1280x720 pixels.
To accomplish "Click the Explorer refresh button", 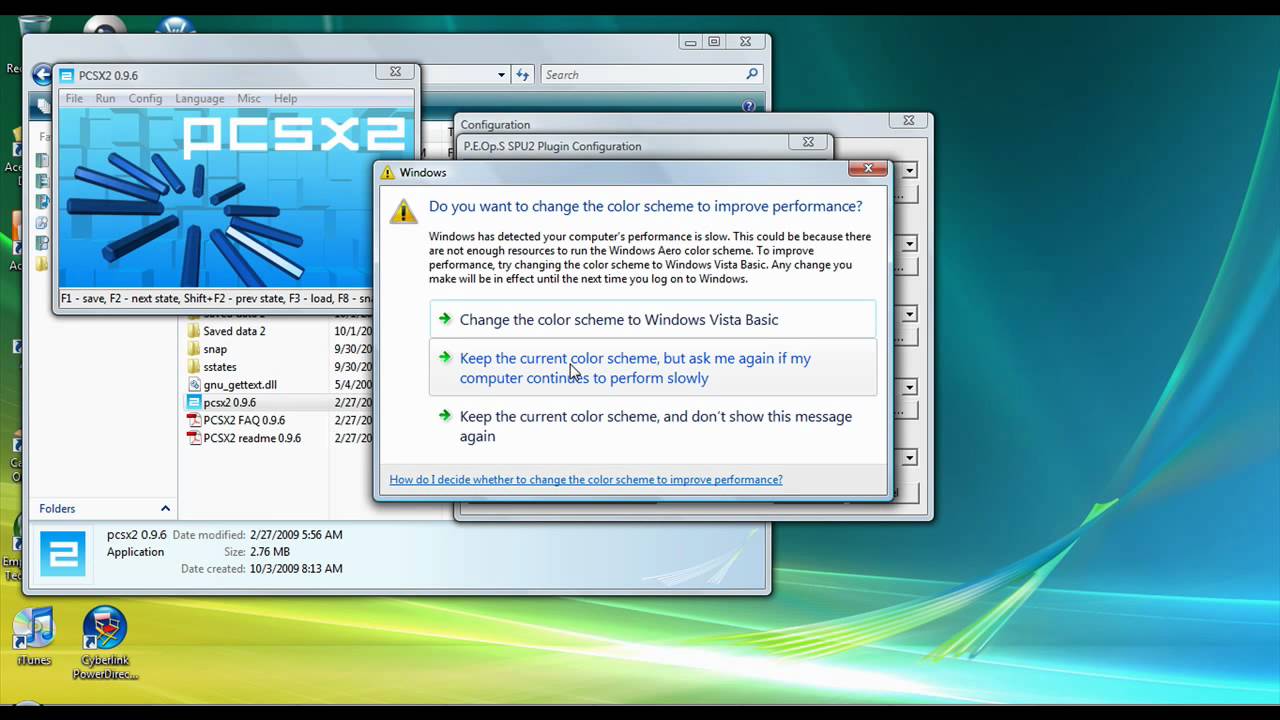I will coord(522,75).
